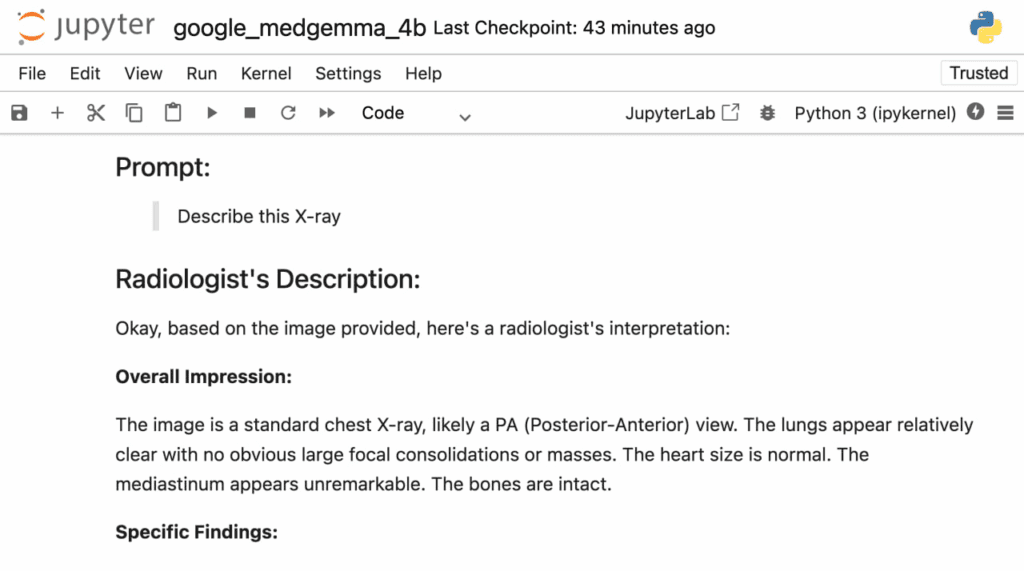Rename the google_medgemma_4b notebook title
Screen dimensions: 1024x571
click(300, 28)
